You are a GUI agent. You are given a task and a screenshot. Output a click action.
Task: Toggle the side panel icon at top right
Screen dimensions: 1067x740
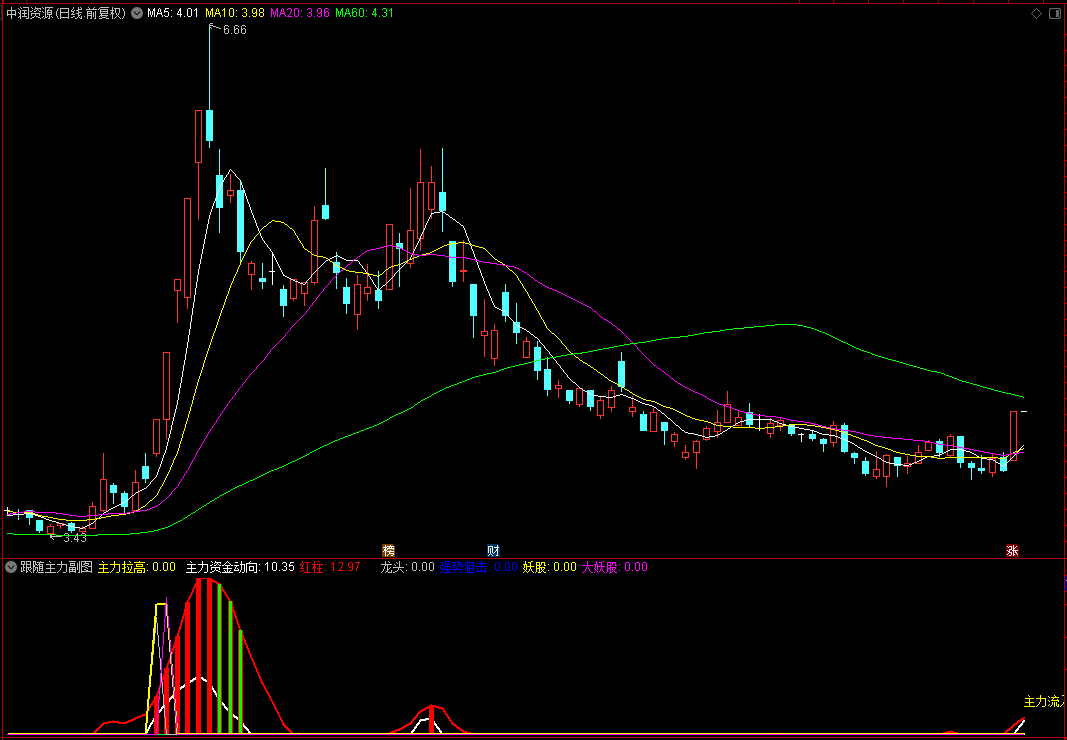pyautogui.click(x=1055, y=13)
